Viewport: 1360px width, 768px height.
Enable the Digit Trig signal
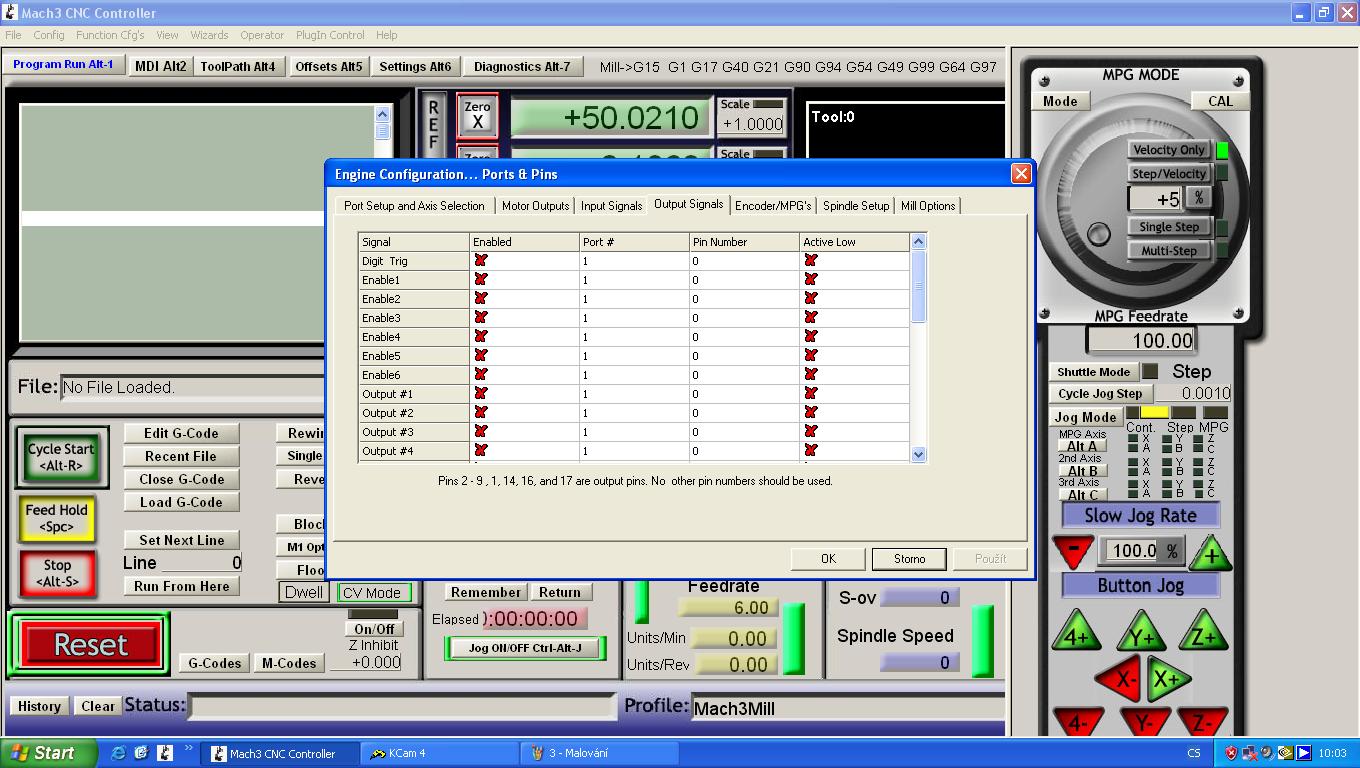pyautogui.click(x=481, y=261)
